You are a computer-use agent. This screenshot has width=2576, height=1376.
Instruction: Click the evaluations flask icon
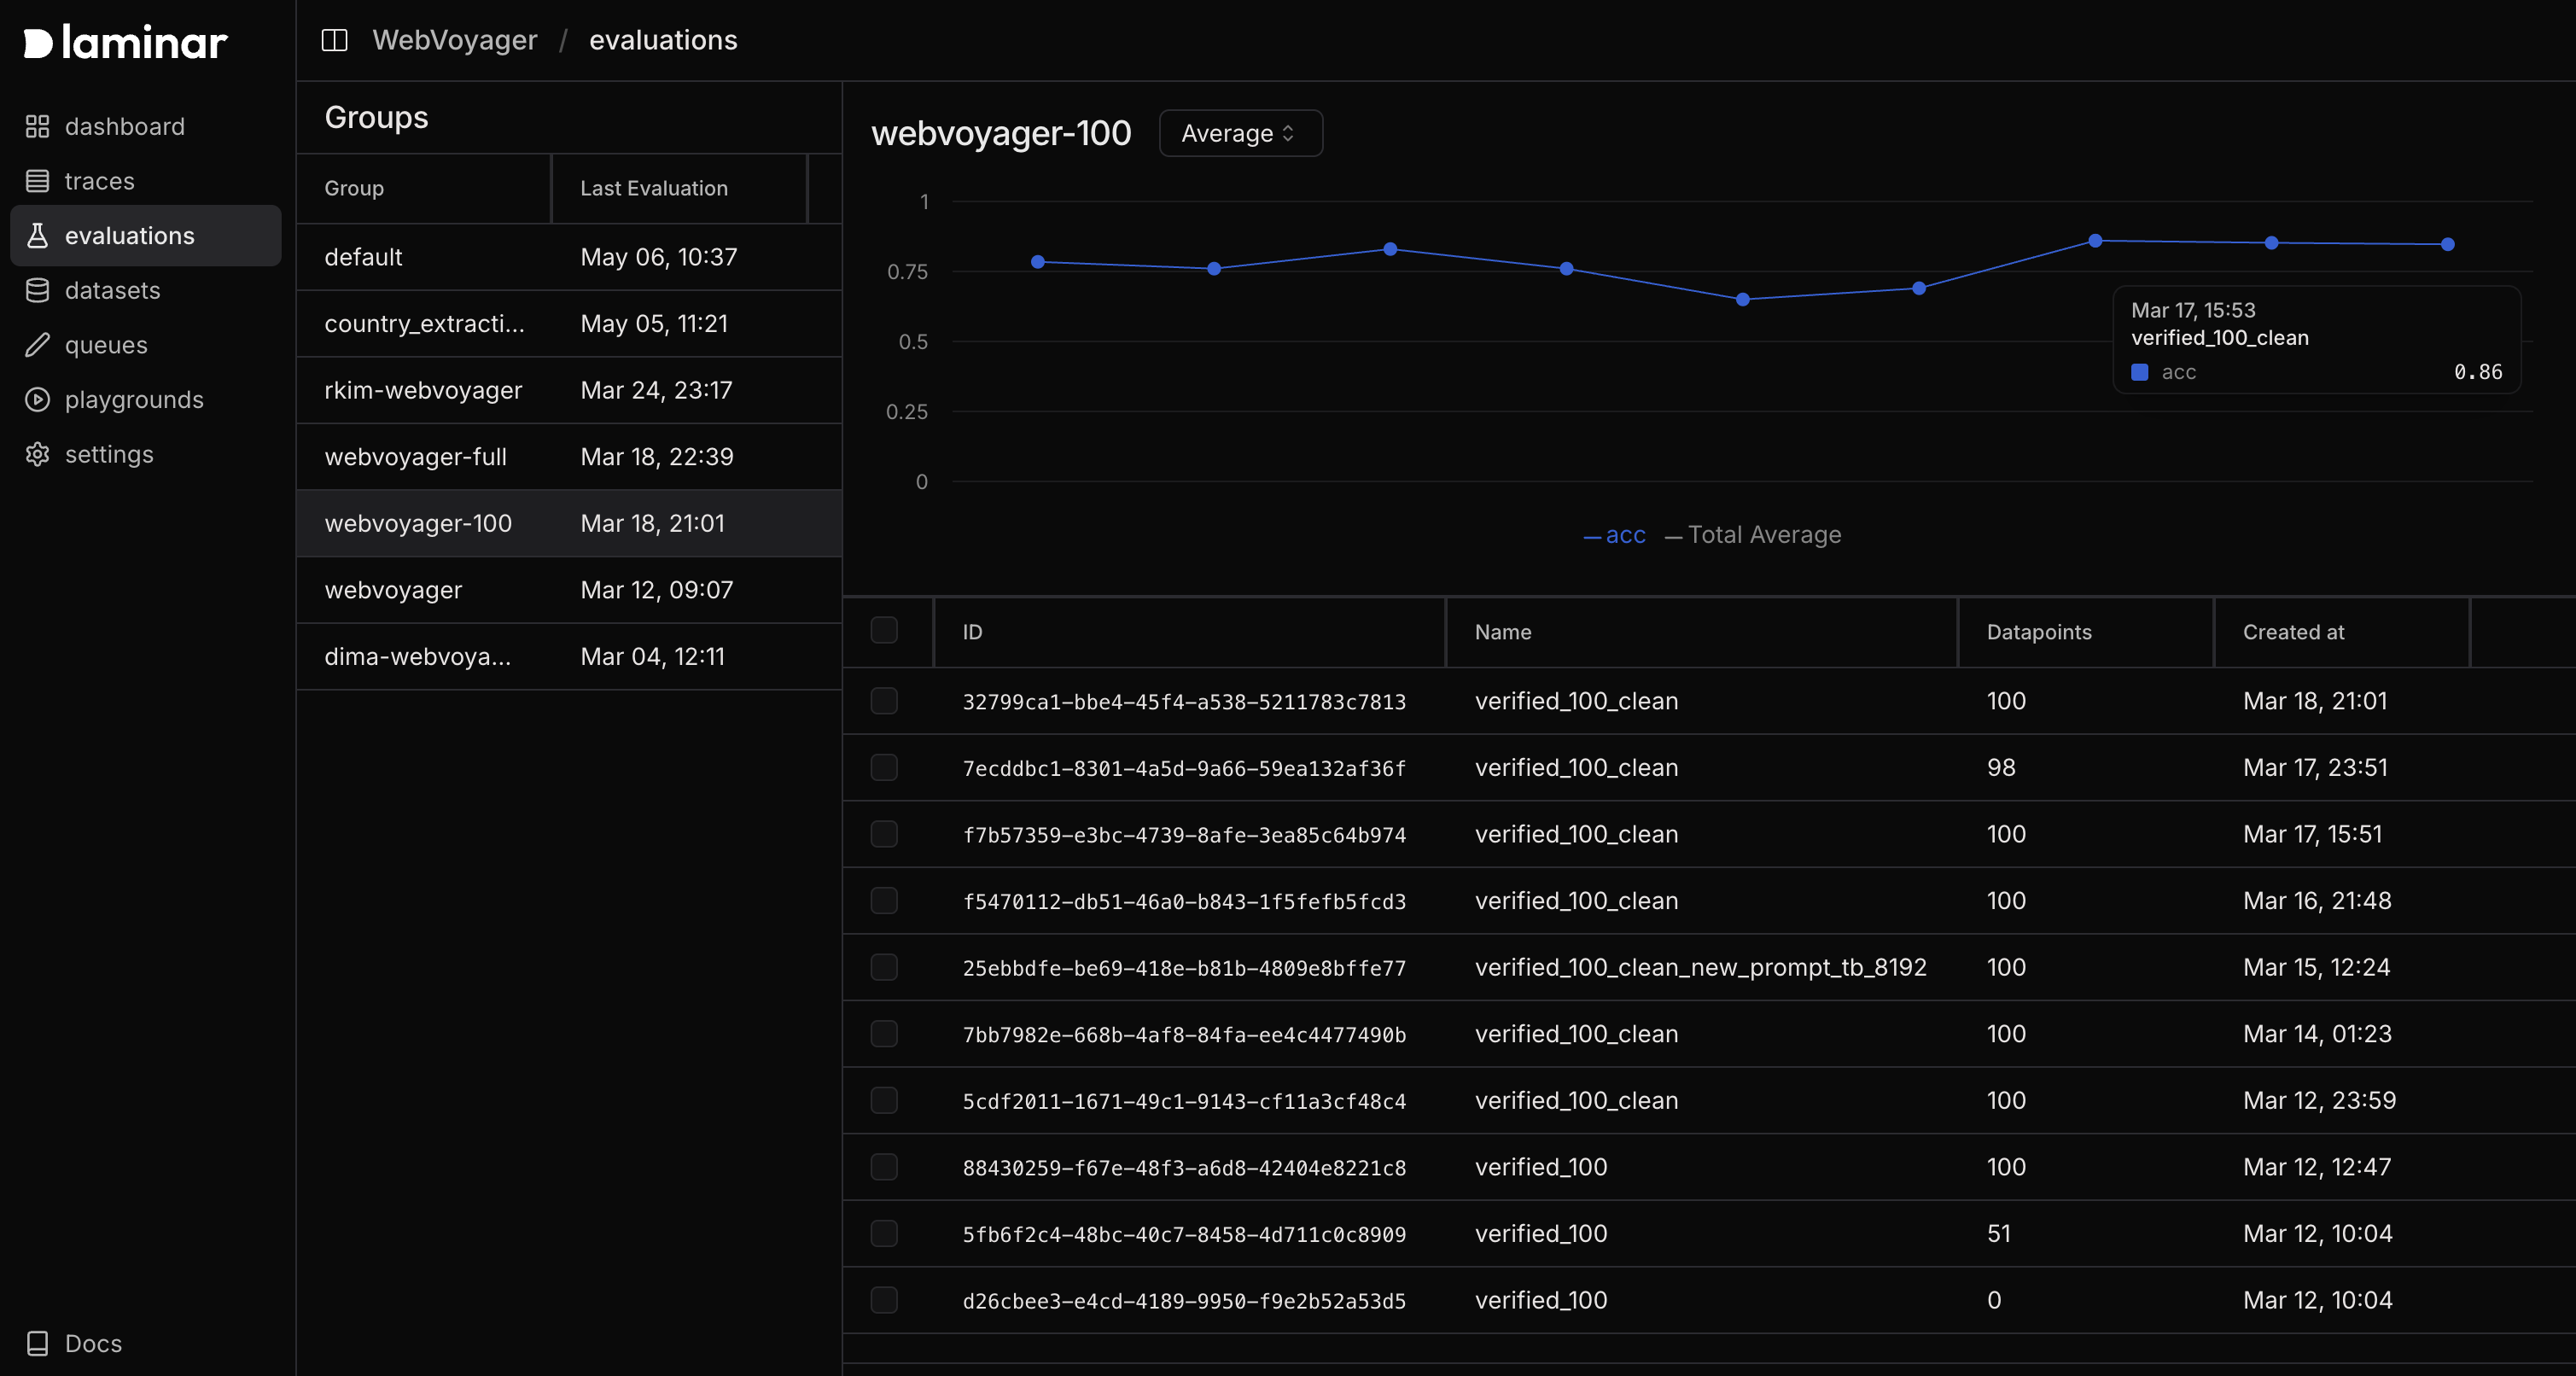pyautogui.click(x=37, y=236)
